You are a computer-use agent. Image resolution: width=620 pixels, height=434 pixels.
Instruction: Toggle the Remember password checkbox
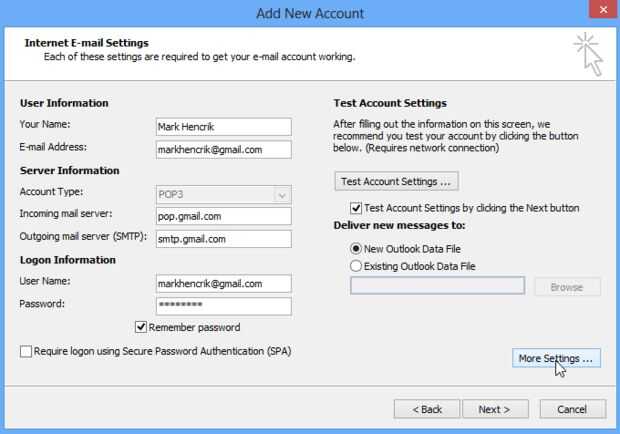[141, 327]
